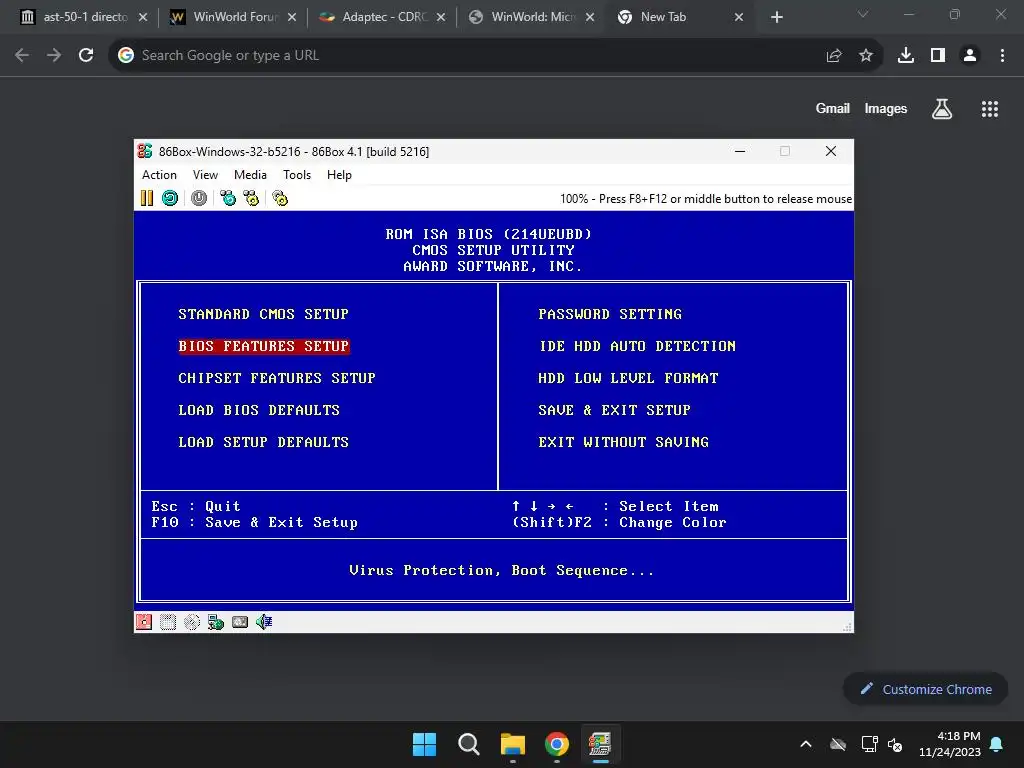This screenshot has width=1024, height=768.
Task: Minimize the 86Box window
Action: pos(740,152)
